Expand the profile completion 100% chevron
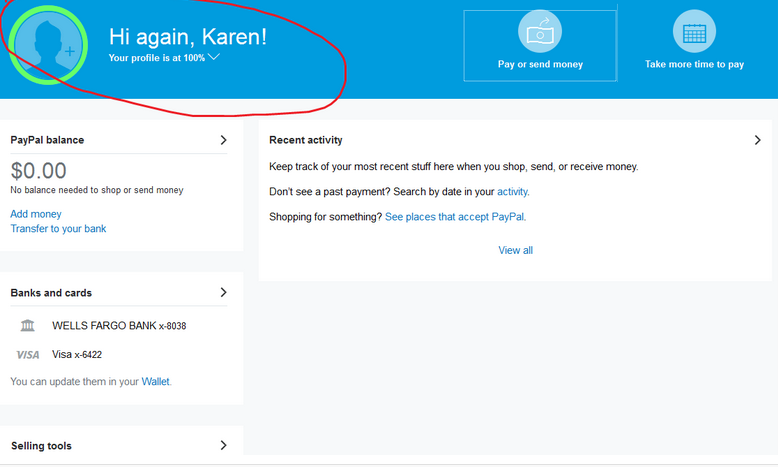This screenshot has height=467, width=778. (214, 58)
